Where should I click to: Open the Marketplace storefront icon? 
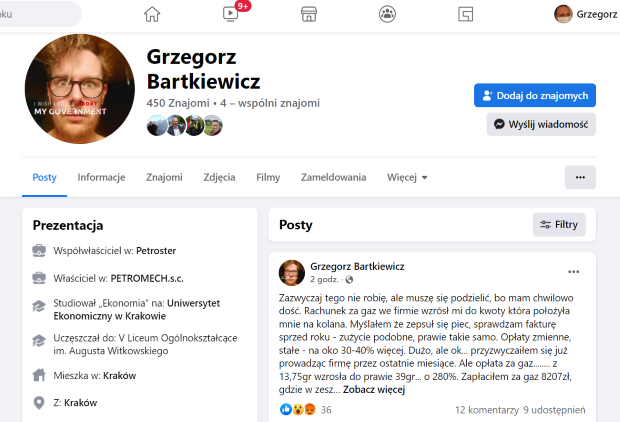pyautogui.click(x=309, y=14)
